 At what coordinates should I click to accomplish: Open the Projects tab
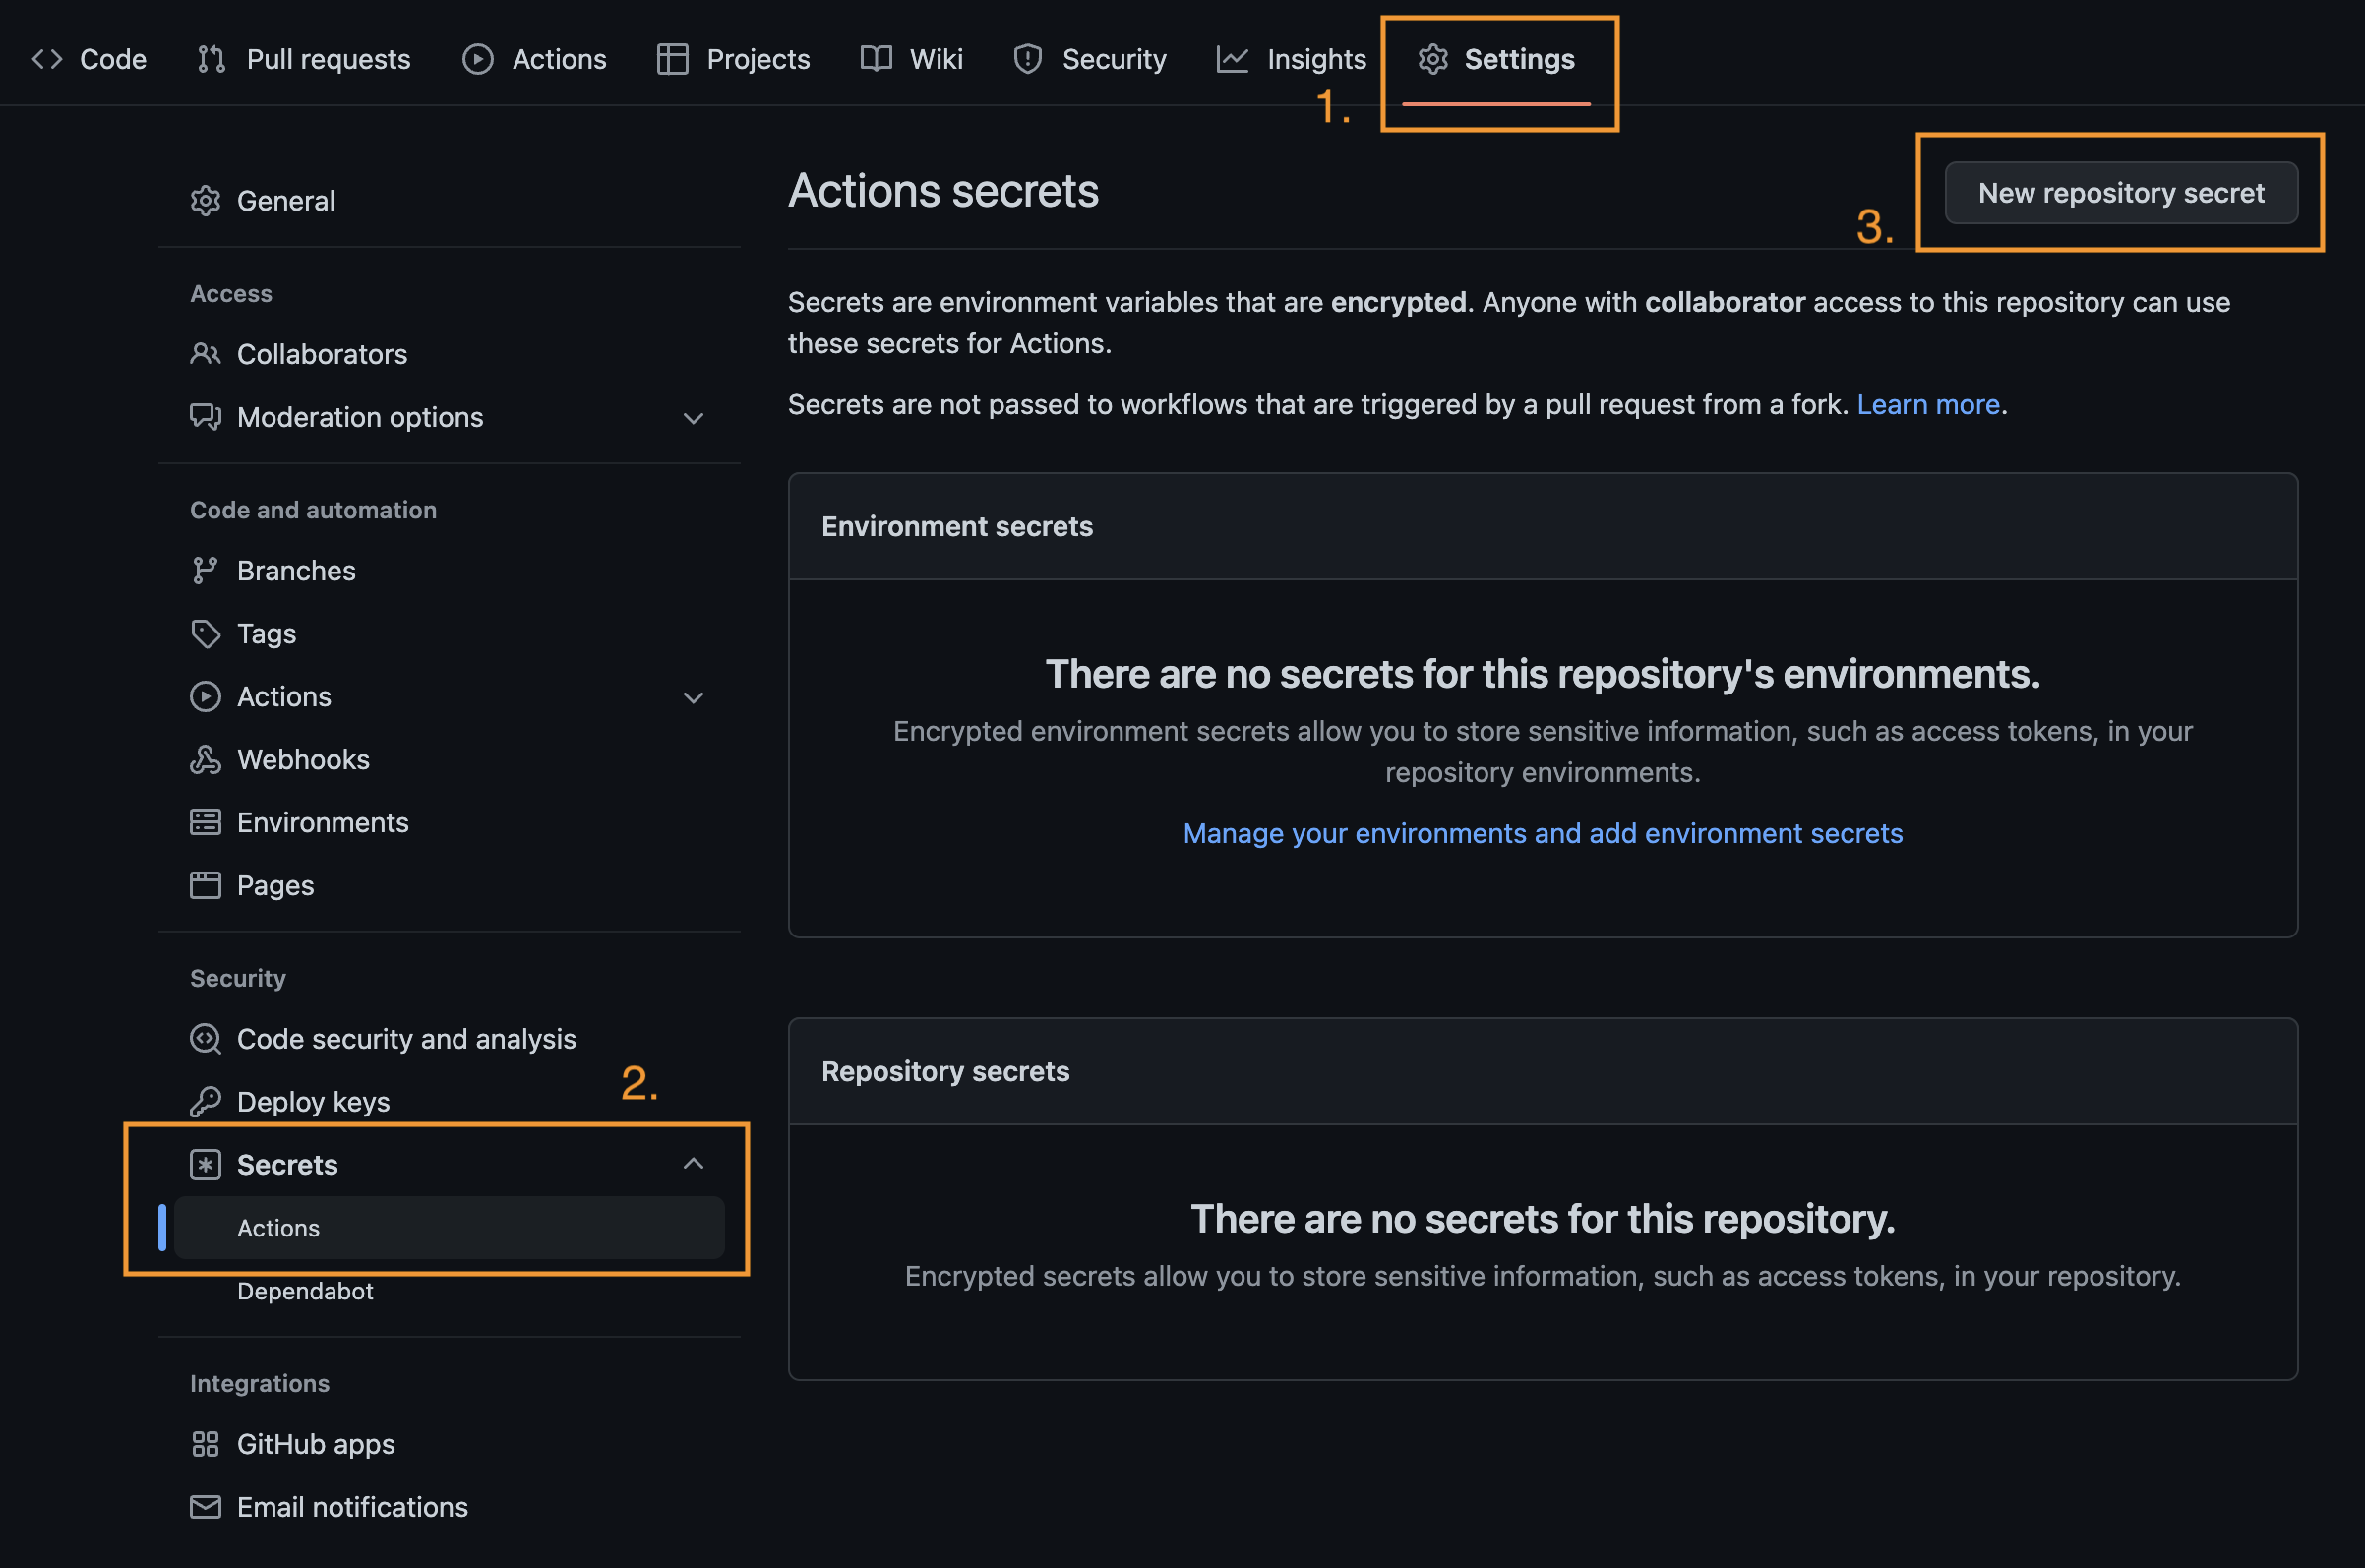pos(733,59)
